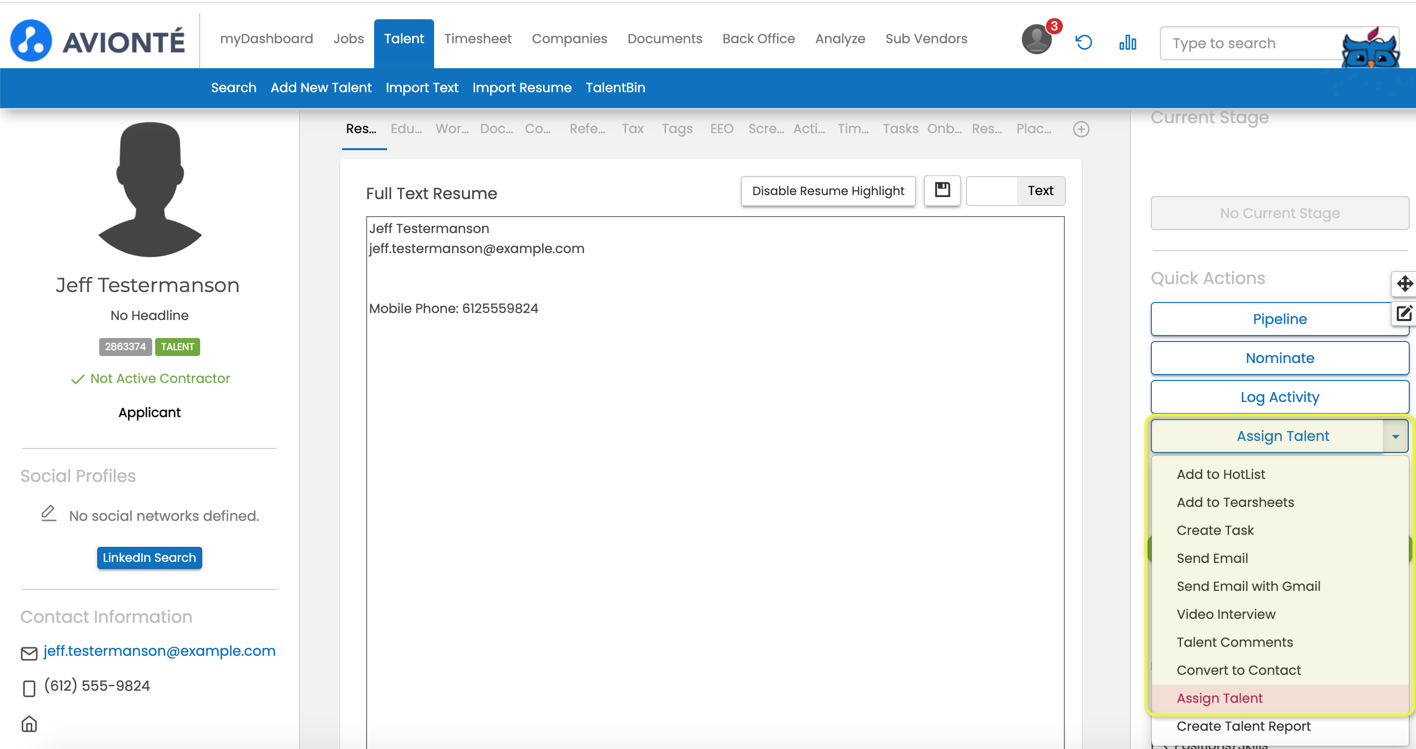1416x749 pixels.
Task: Edit social profiles pencil icon
Action: point(48,514)
